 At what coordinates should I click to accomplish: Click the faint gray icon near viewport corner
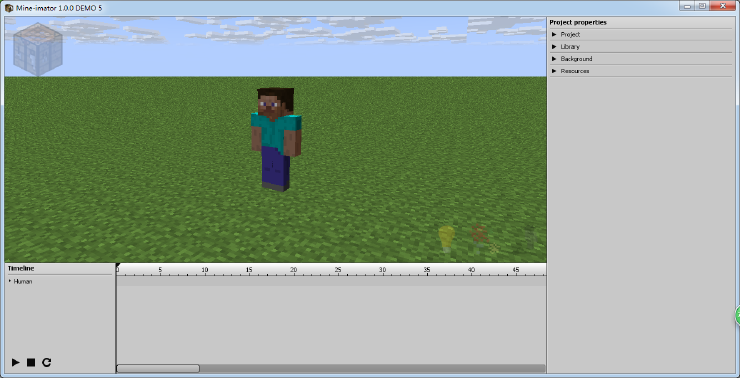530,238
